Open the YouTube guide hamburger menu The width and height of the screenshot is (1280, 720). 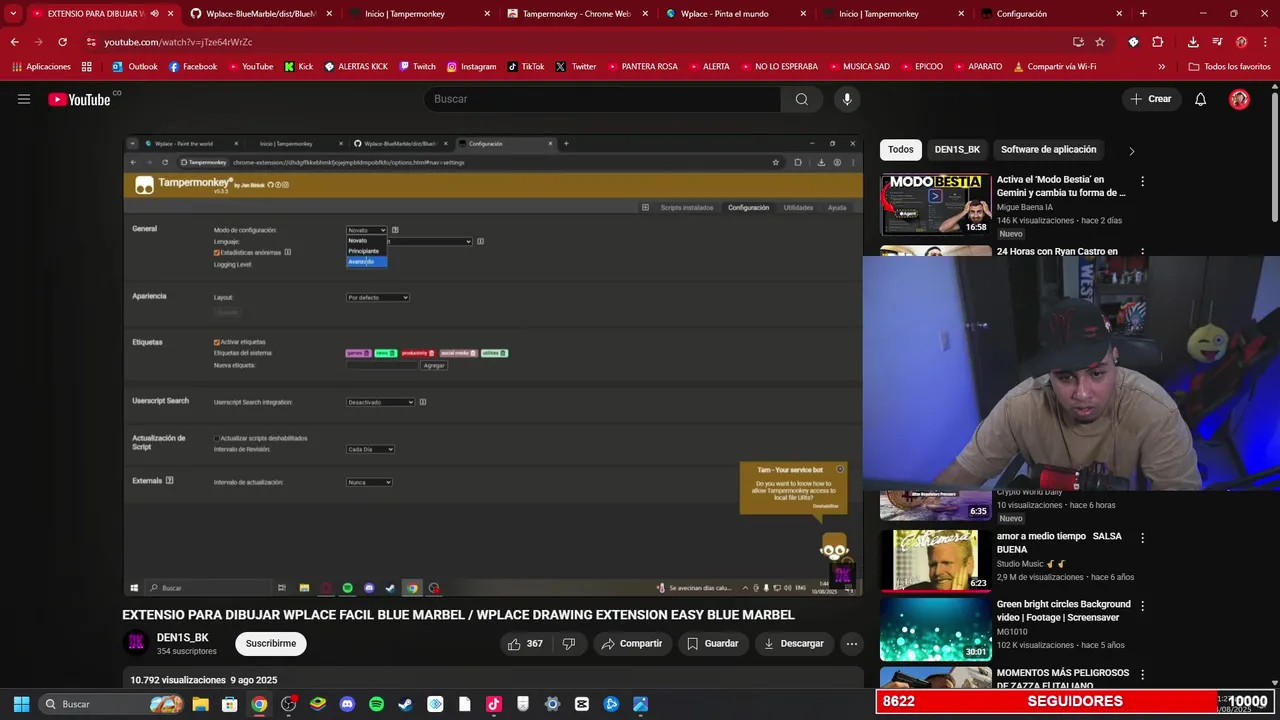[x=24, y=99]
